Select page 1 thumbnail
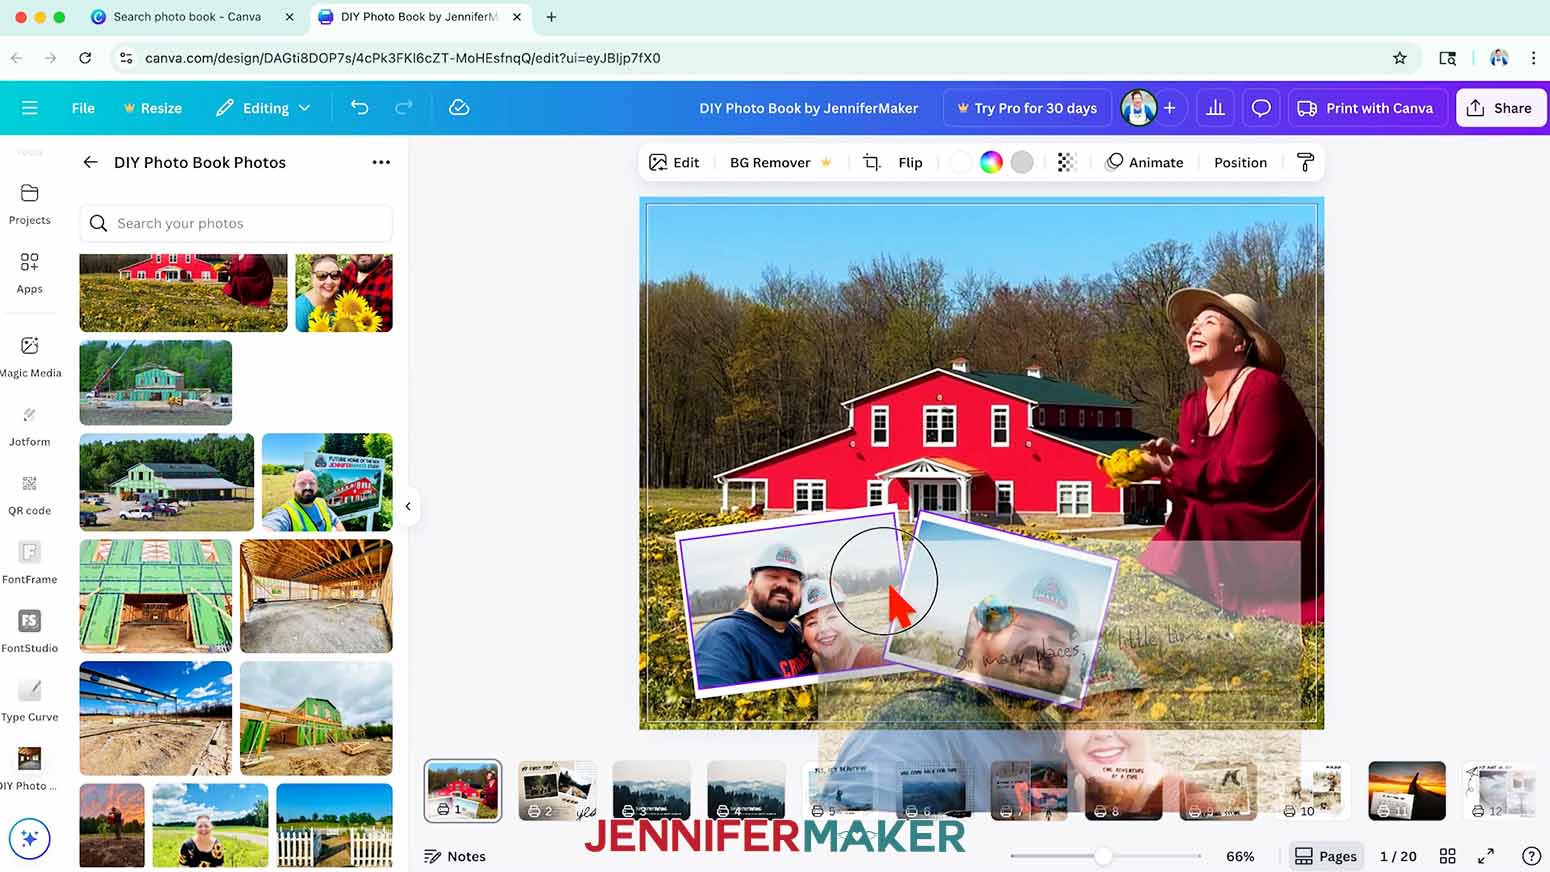This screenshot has height=872, width=1550. click(x=463, y=790)
